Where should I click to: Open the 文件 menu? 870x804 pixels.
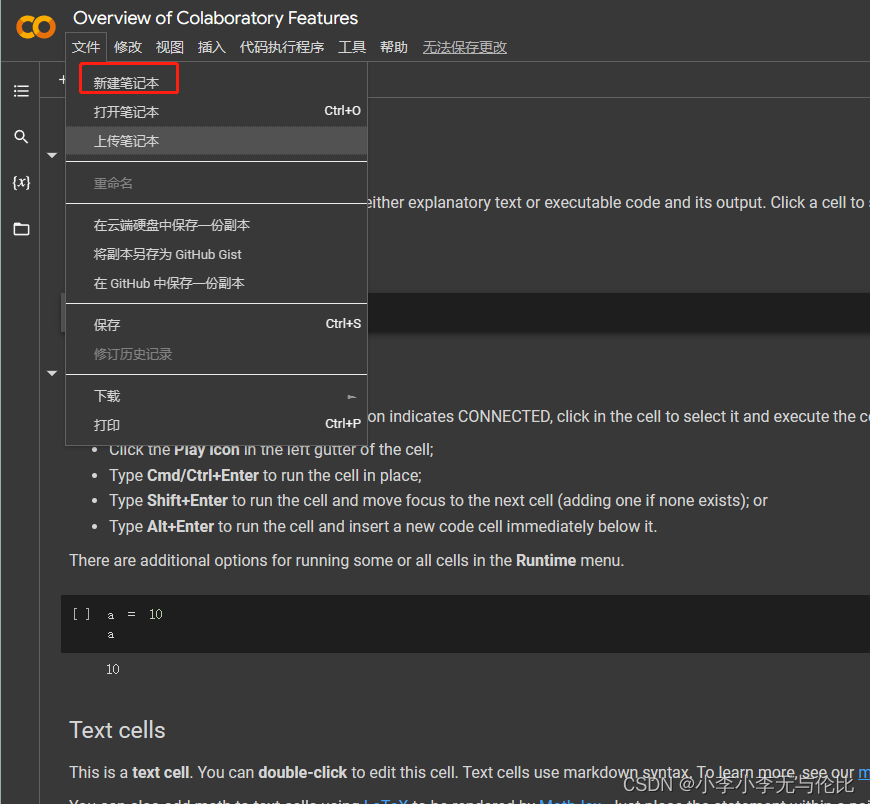point(86,47)
